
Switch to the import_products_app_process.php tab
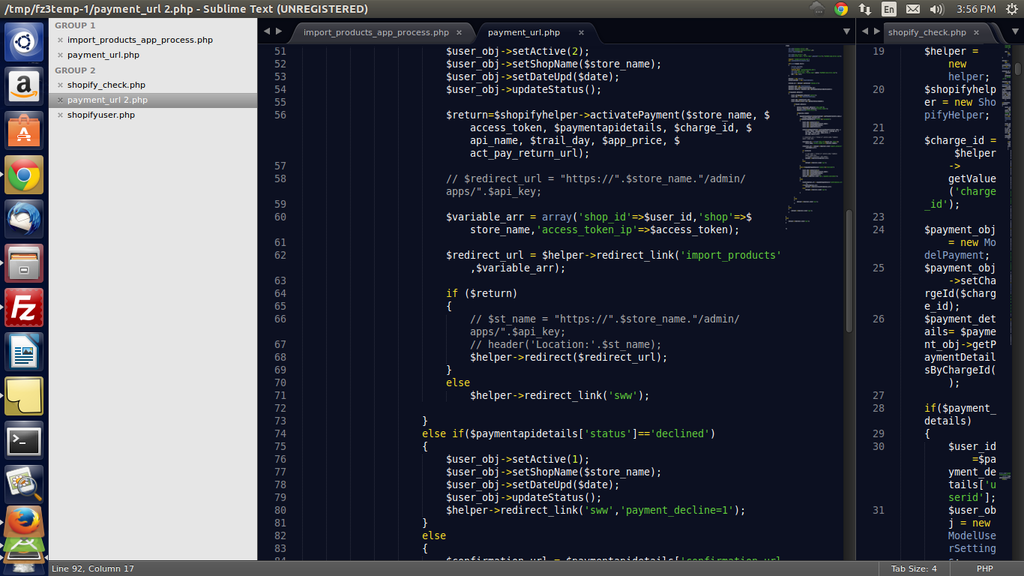(x=375, y=32)
